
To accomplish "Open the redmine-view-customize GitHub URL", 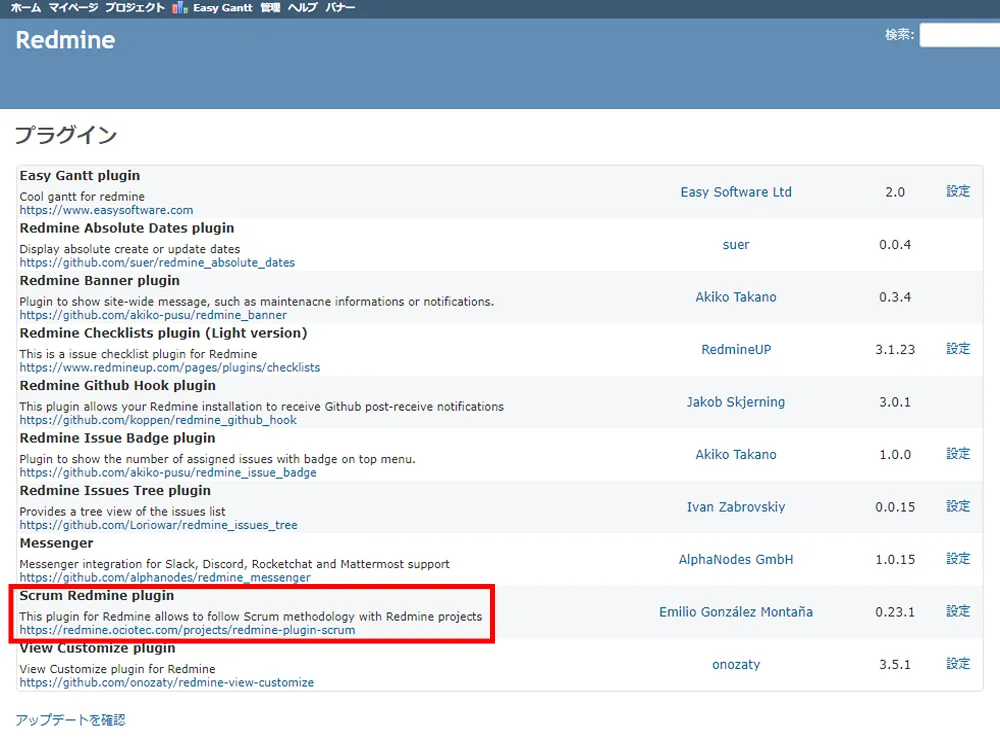I will pyautogui.click(x=166, y=682).
